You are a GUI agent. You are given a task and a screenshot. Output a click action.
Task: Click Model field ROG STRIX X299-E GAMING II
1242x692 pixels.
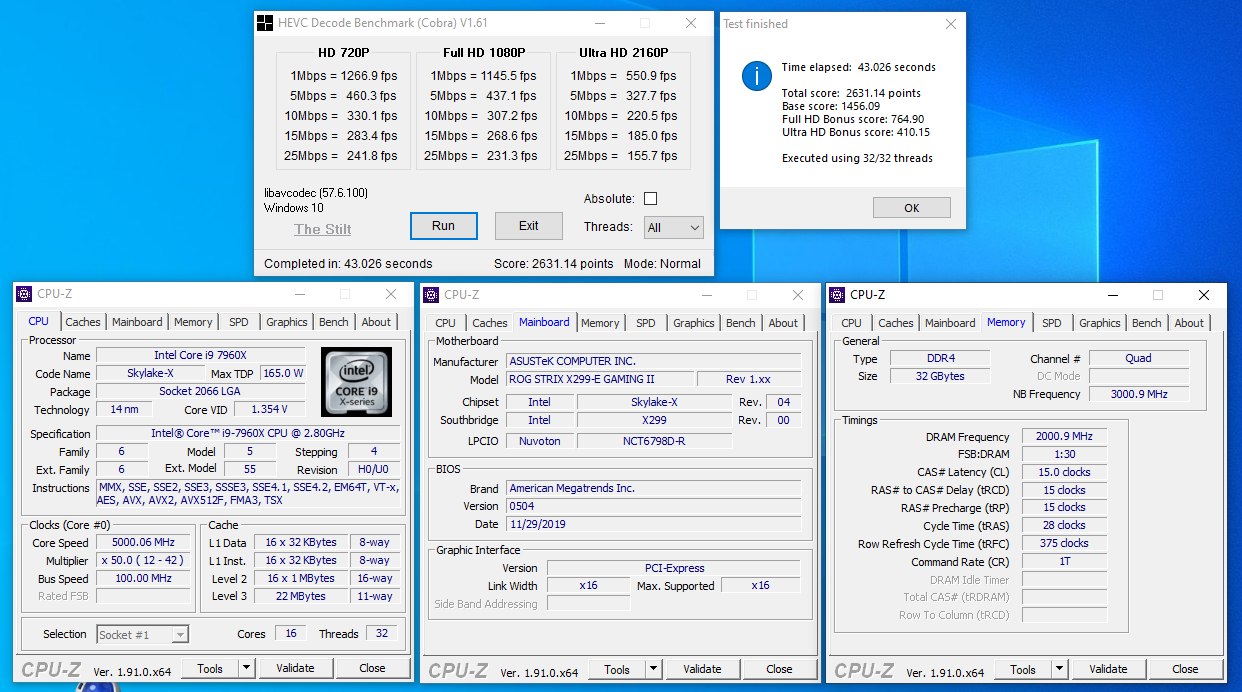coord(599,380)
